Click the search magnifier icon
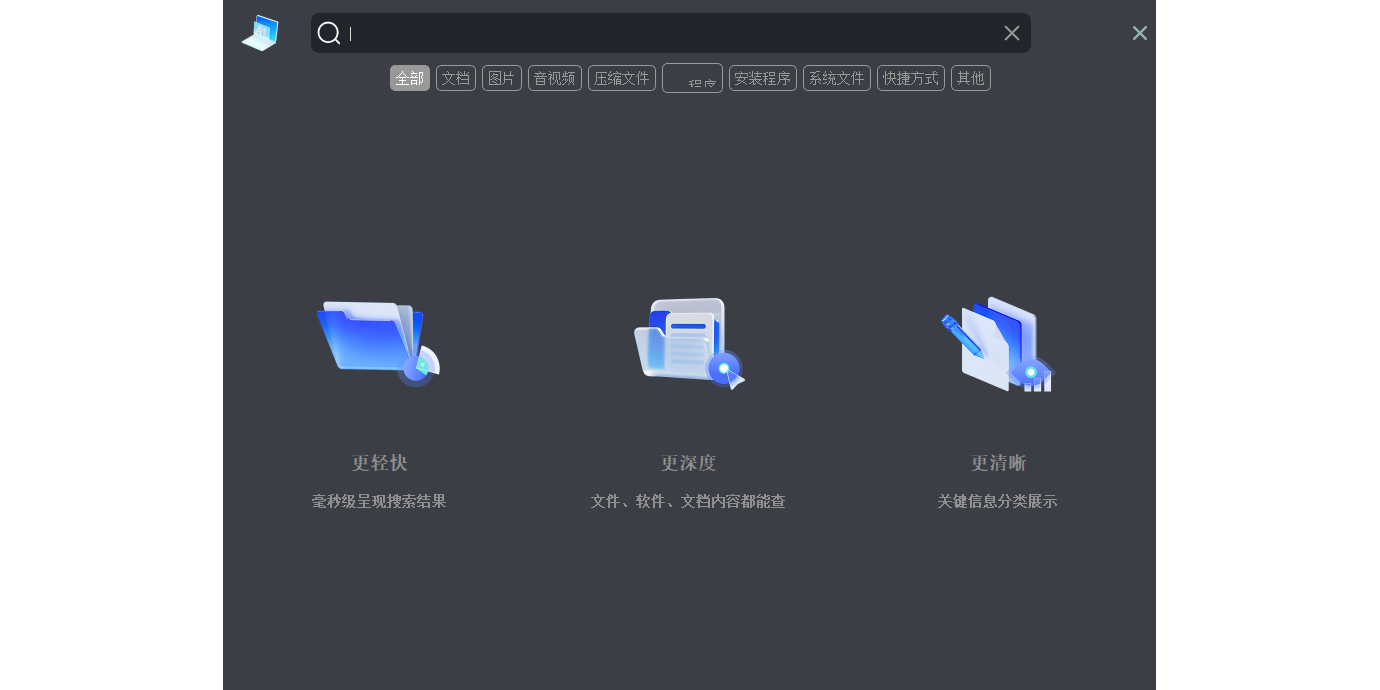The width and height of the screenshot is (1380, 690). coord(329,33)
